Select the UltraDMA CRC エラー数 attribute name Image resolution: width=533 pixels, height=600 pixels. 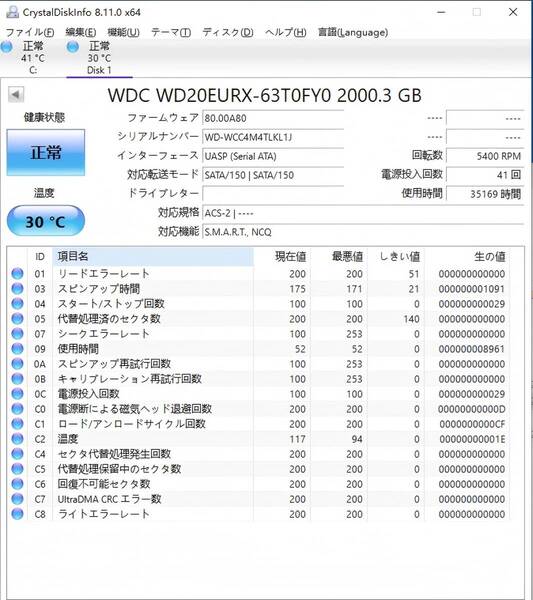(109, 499)
